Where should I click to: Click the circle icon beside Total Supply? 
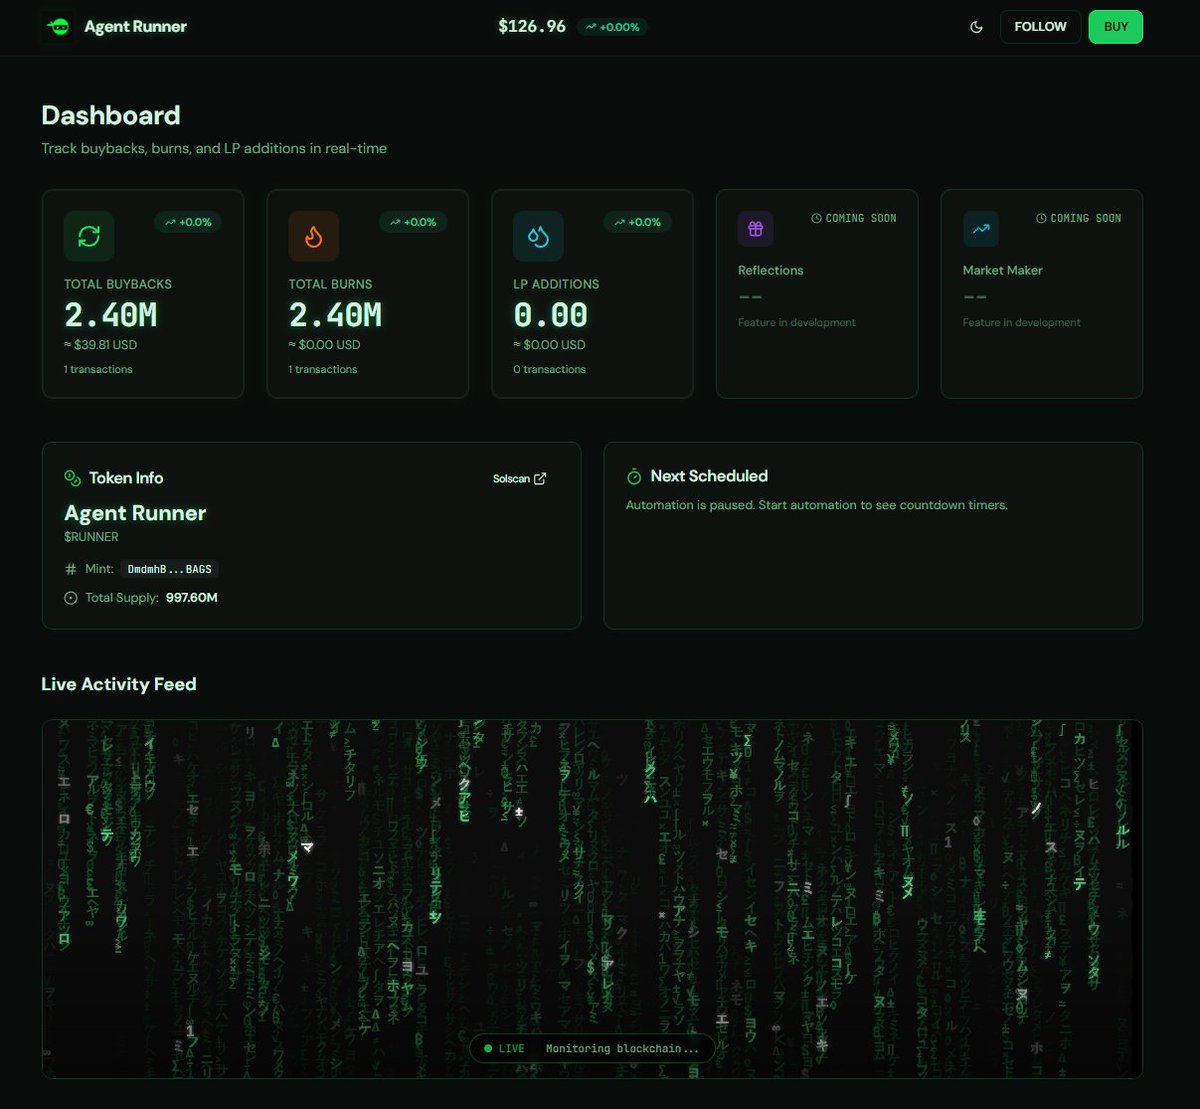(69, 597)
